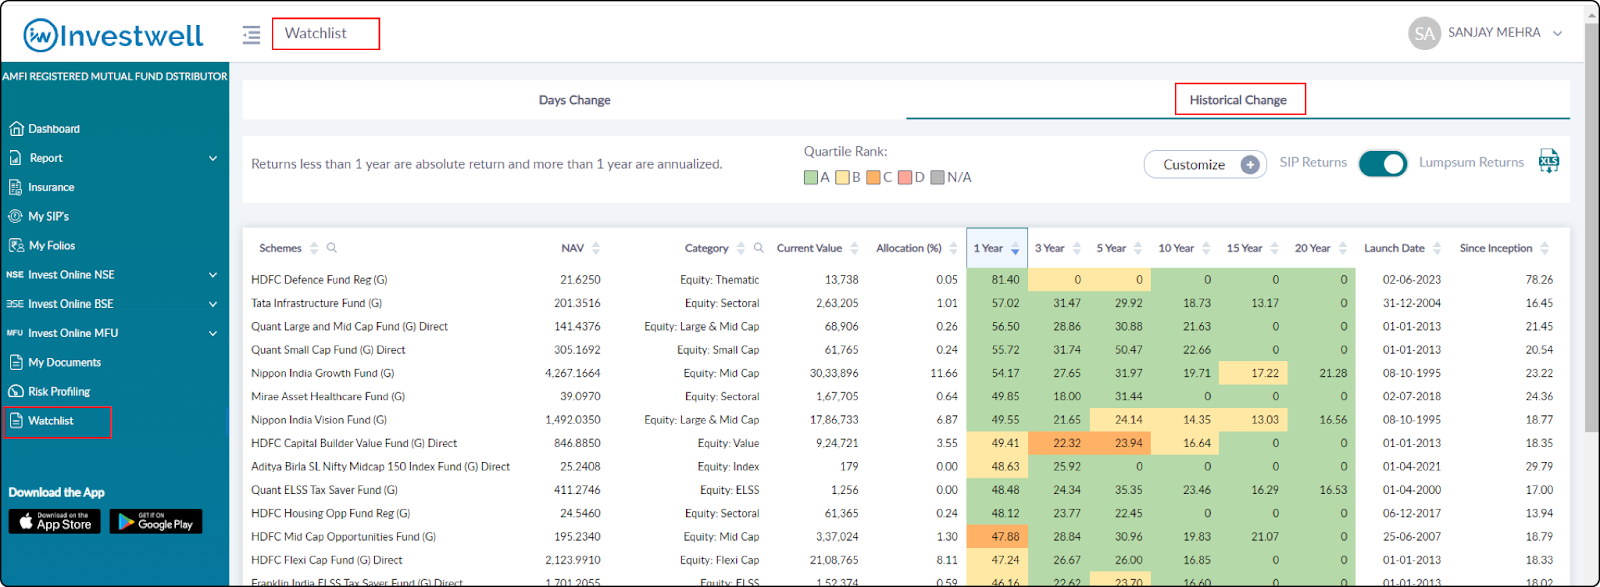Screen dimensions: 1600x587
Task: Collapse sidebar with hamburger menu icon
Action: point(251,35)
